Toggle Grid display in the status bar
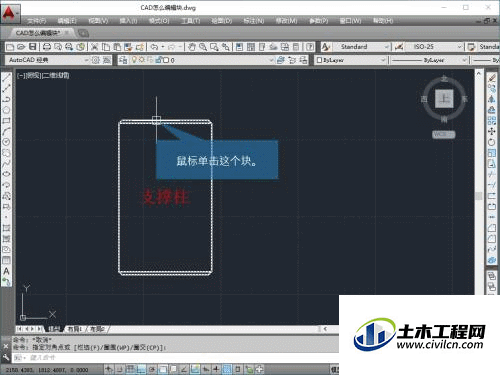Viewport: 500px width, 375px height. pos(130,369)
